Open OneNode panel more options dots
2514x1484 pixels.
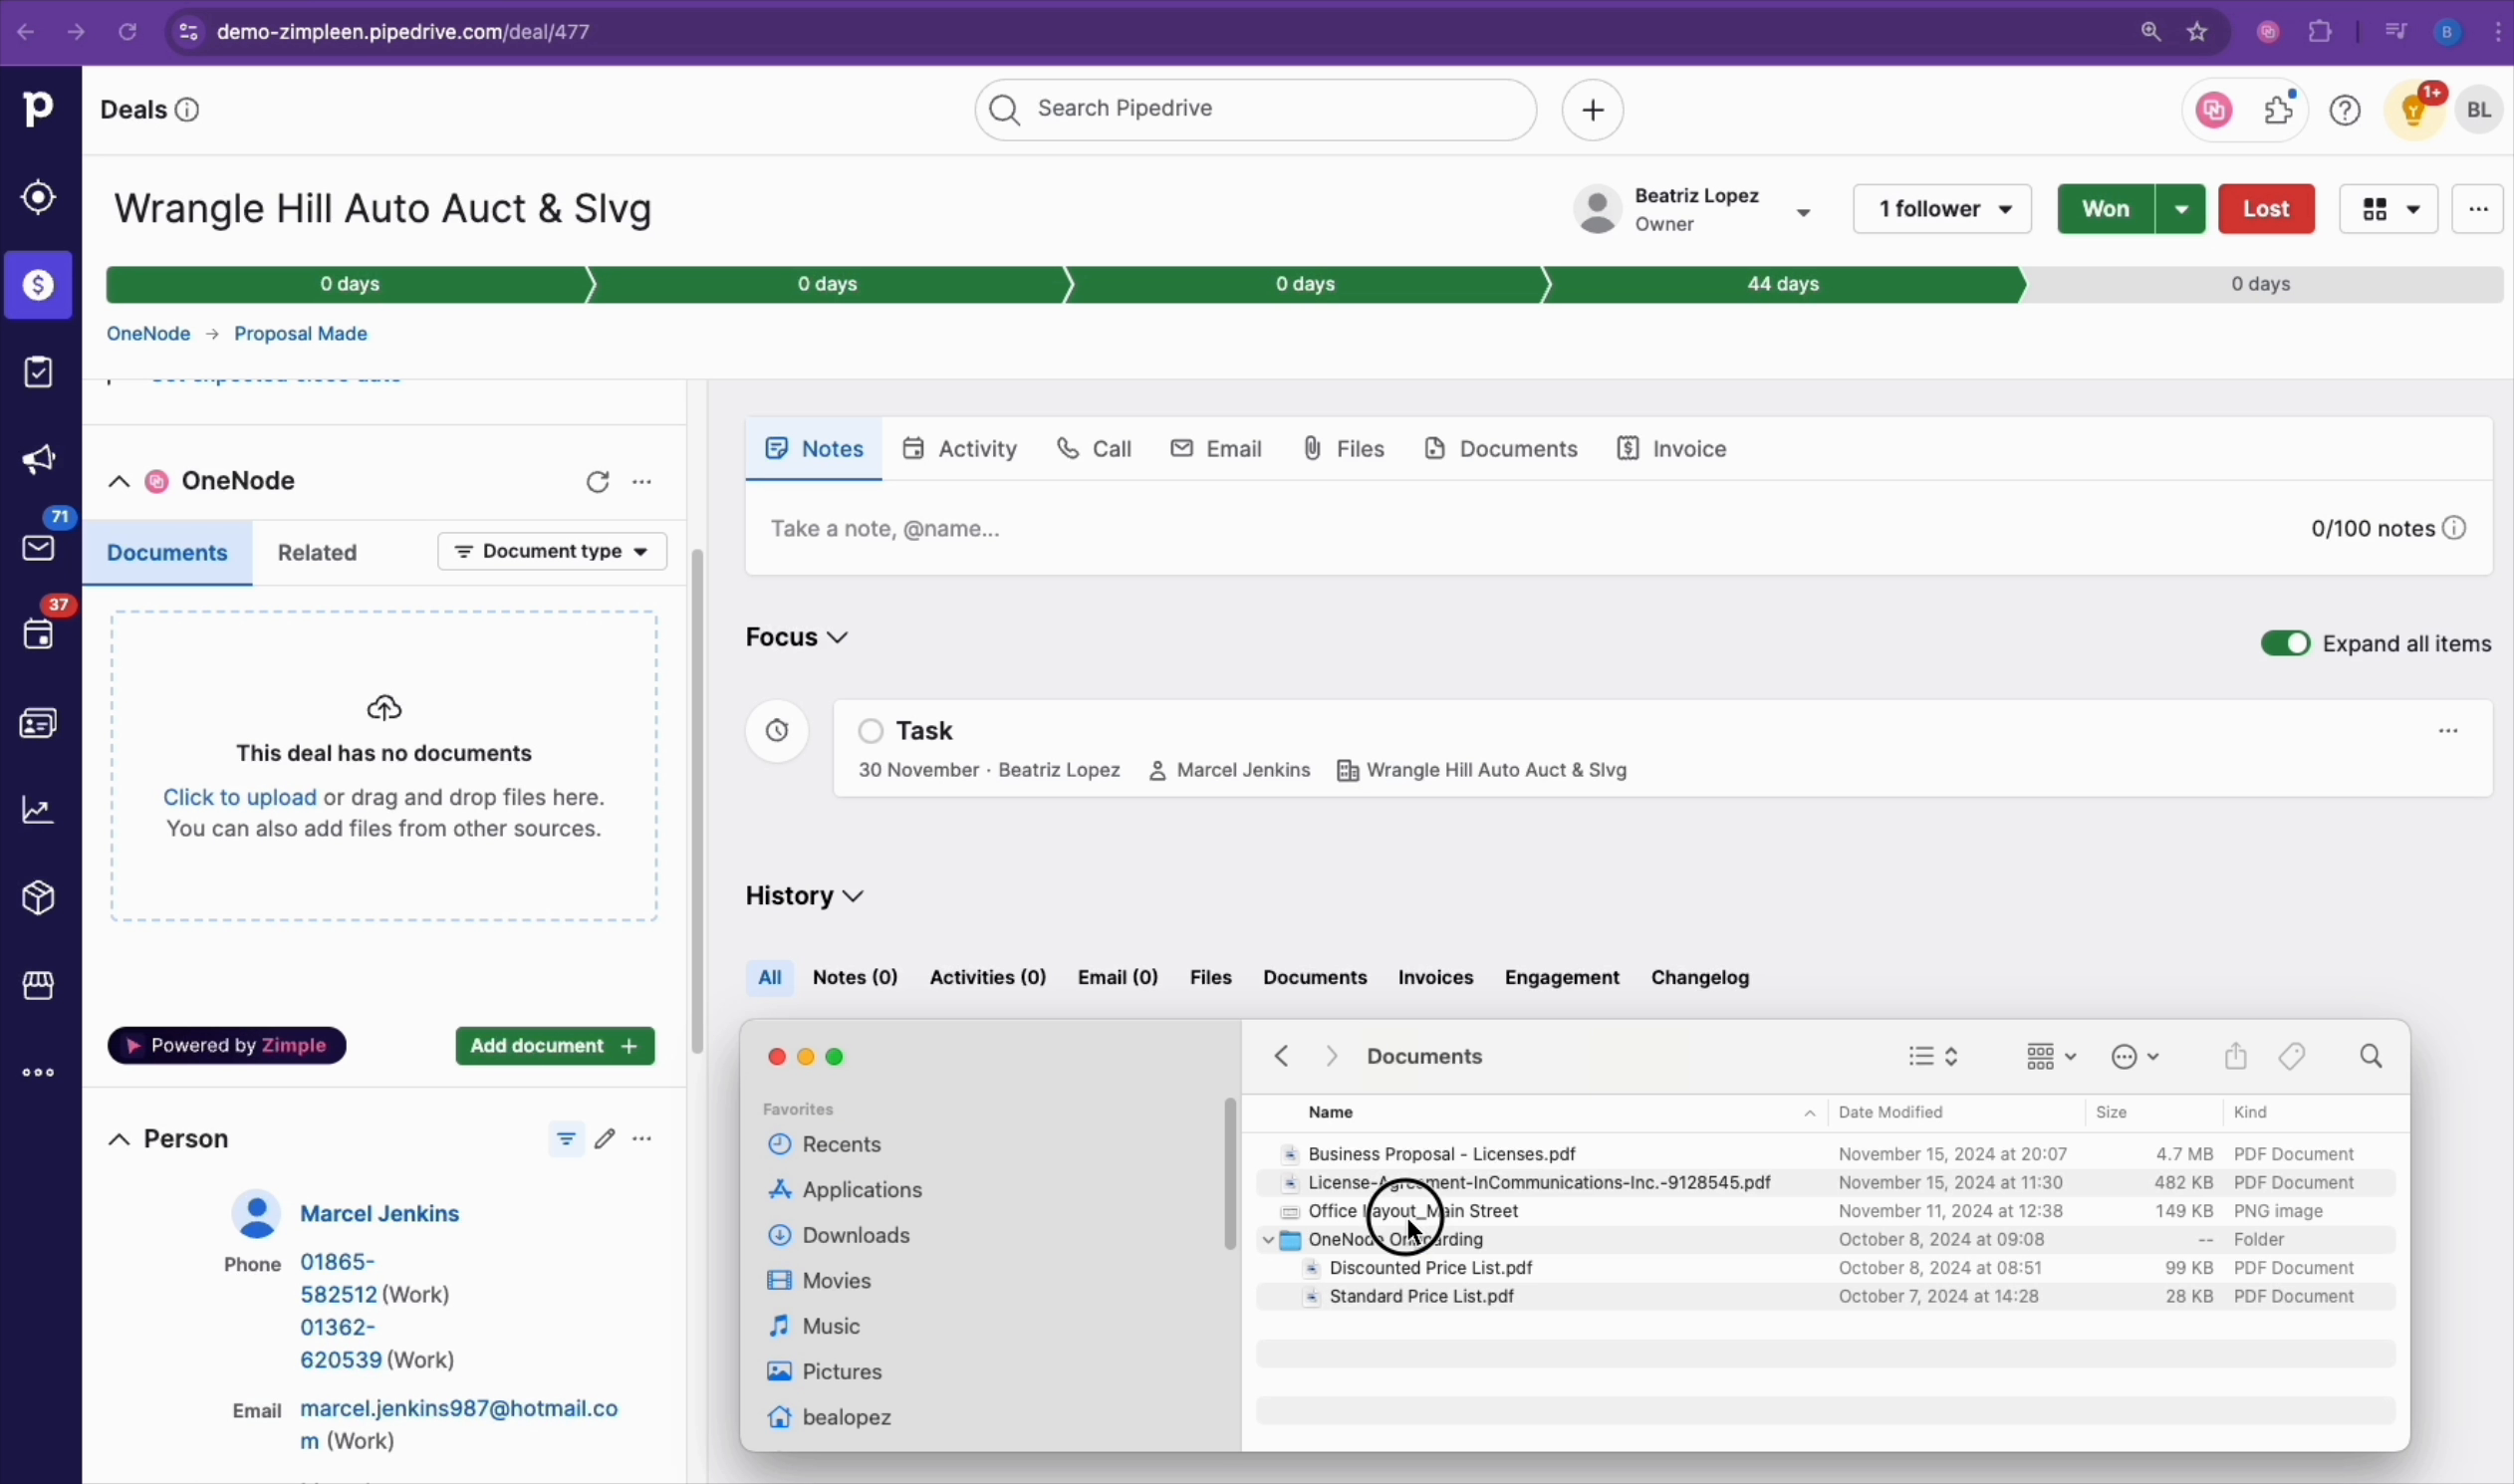tap(642, 482)
